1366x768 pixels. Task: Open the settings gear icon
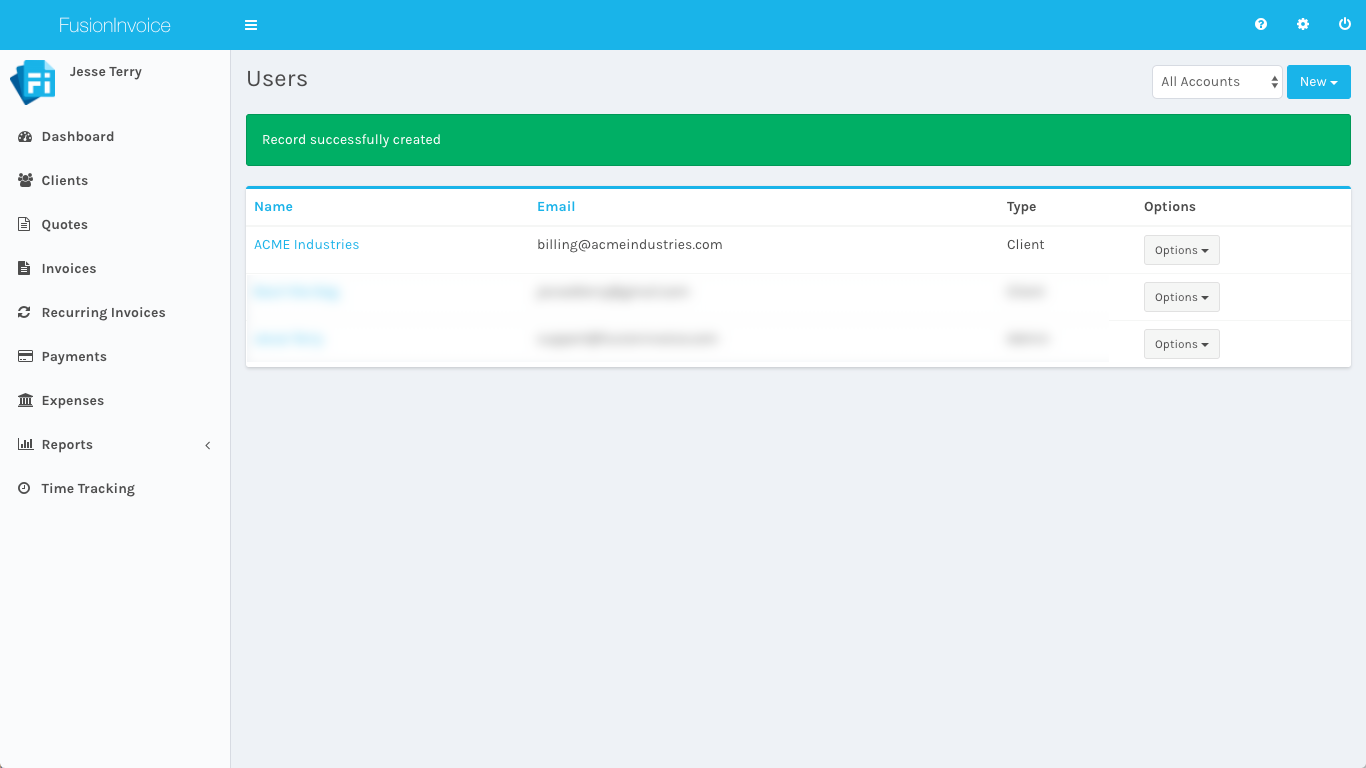pos(1303,25)
